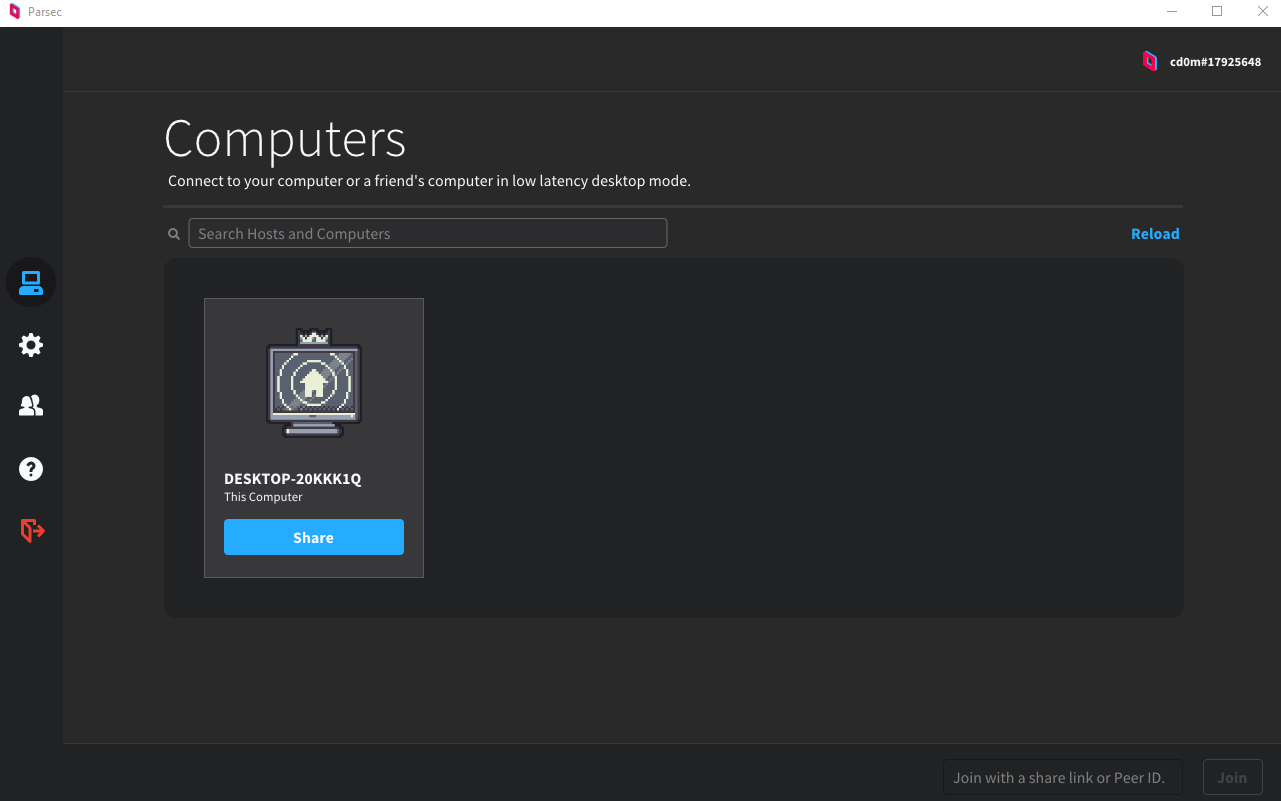The height and width of the screenshot is (801, 1281).
Task: Click the Join button
Action: tap(1232, 777)
